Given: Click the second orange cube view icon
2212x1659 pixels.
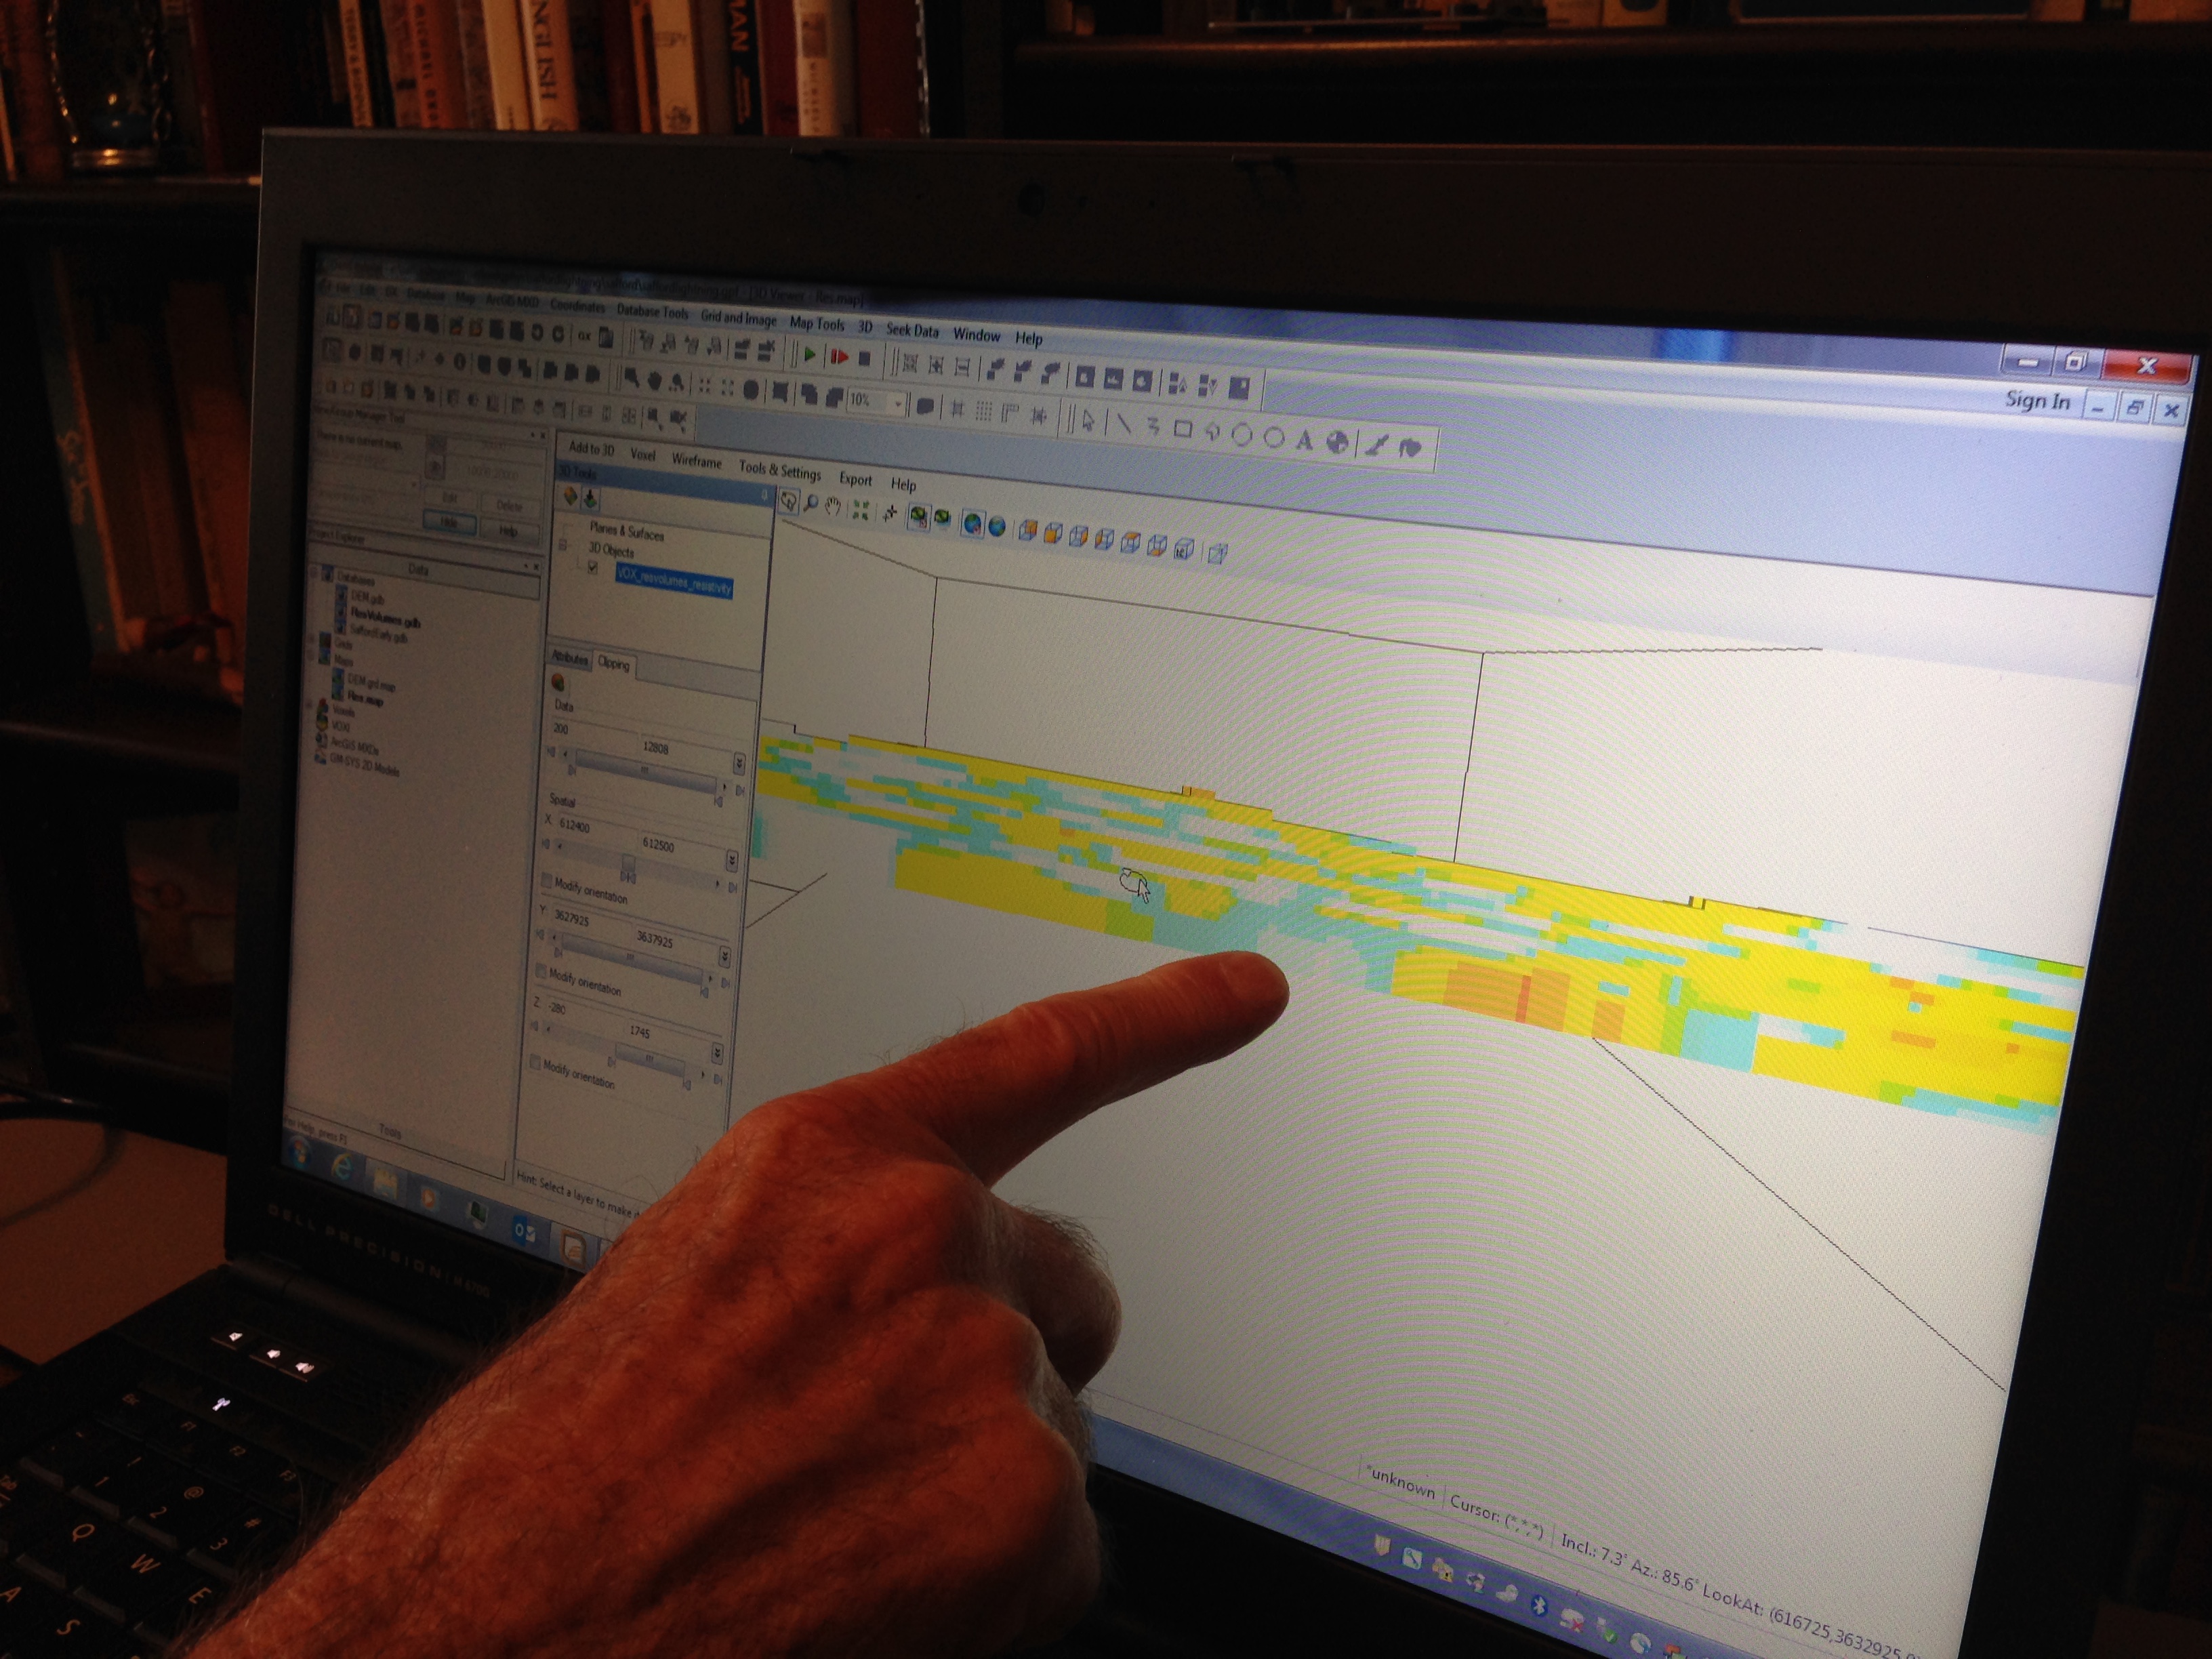Looking at the screenshot, I should click(1052, 533).
